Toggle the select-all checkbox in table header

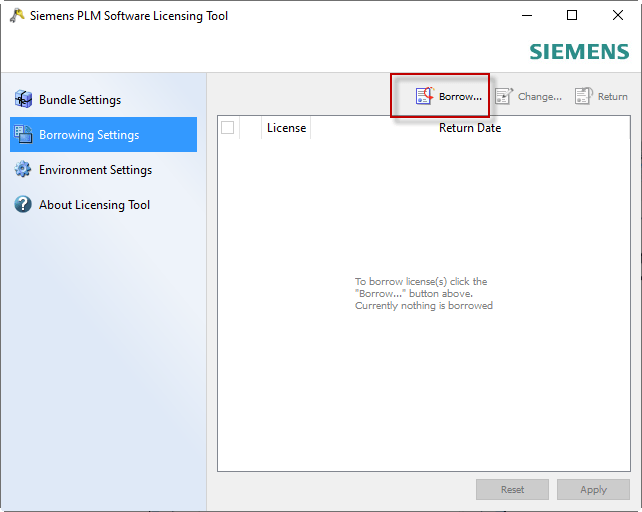point(227,127)
